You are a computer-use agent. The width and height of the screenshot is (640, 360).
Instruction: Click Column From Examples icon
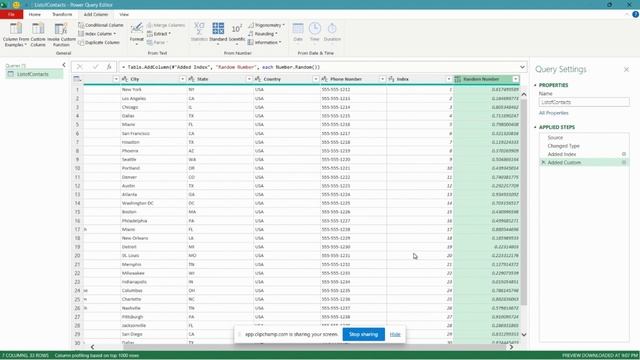16,29
